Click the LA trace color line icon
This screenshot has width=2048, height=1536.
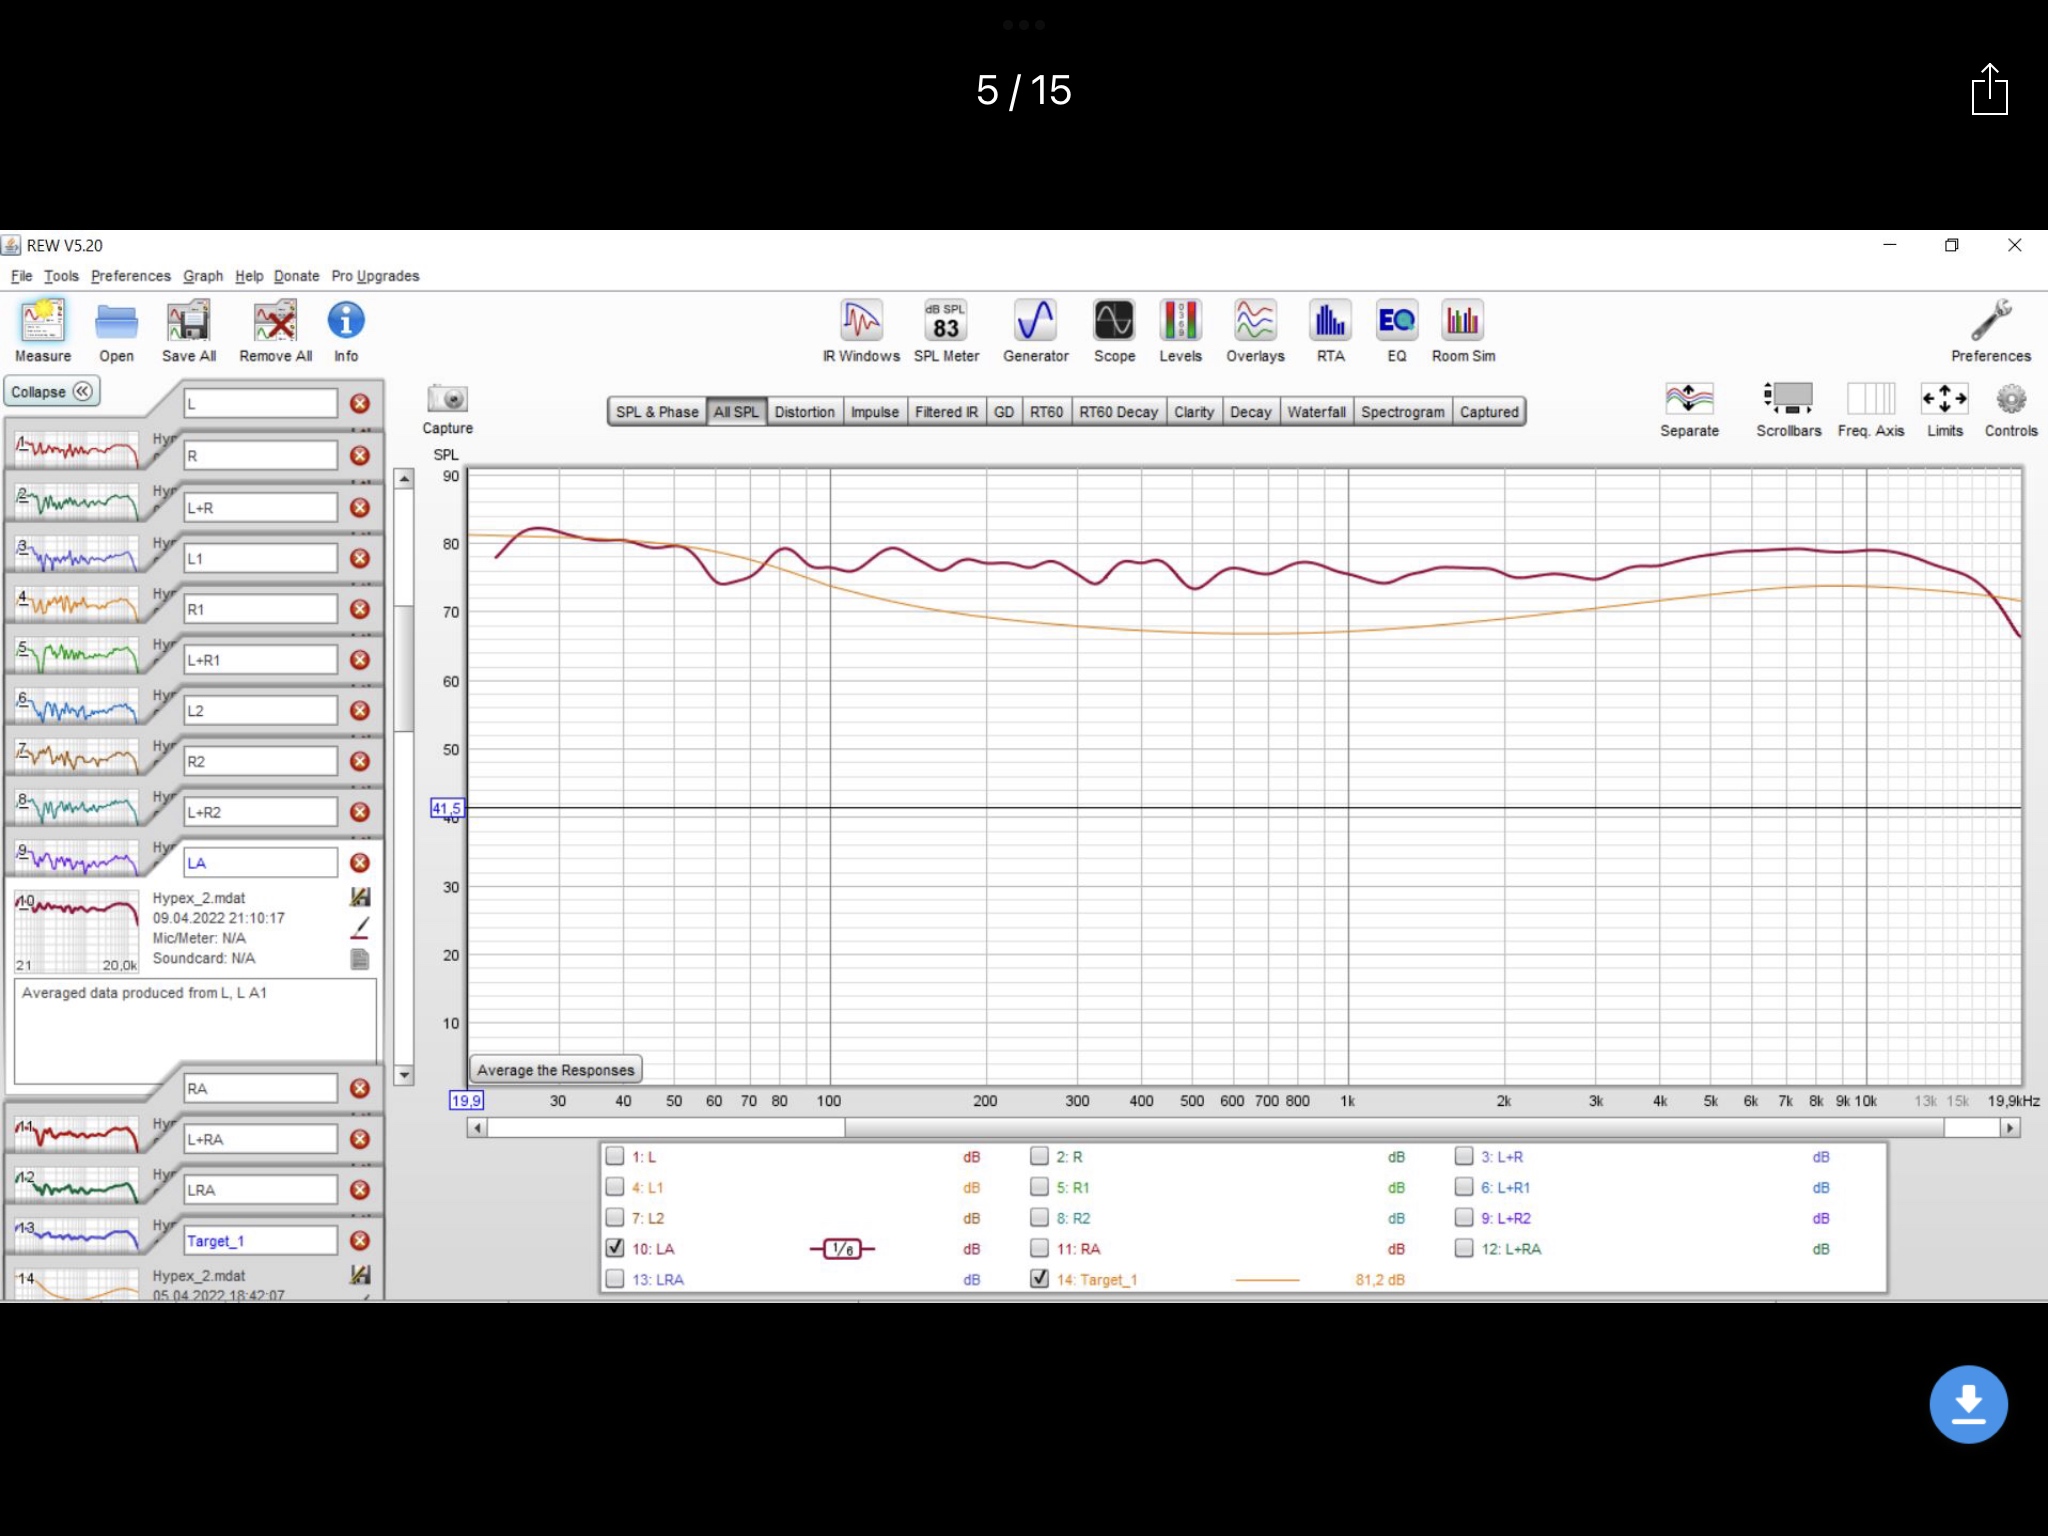click(x=360, y=929)
